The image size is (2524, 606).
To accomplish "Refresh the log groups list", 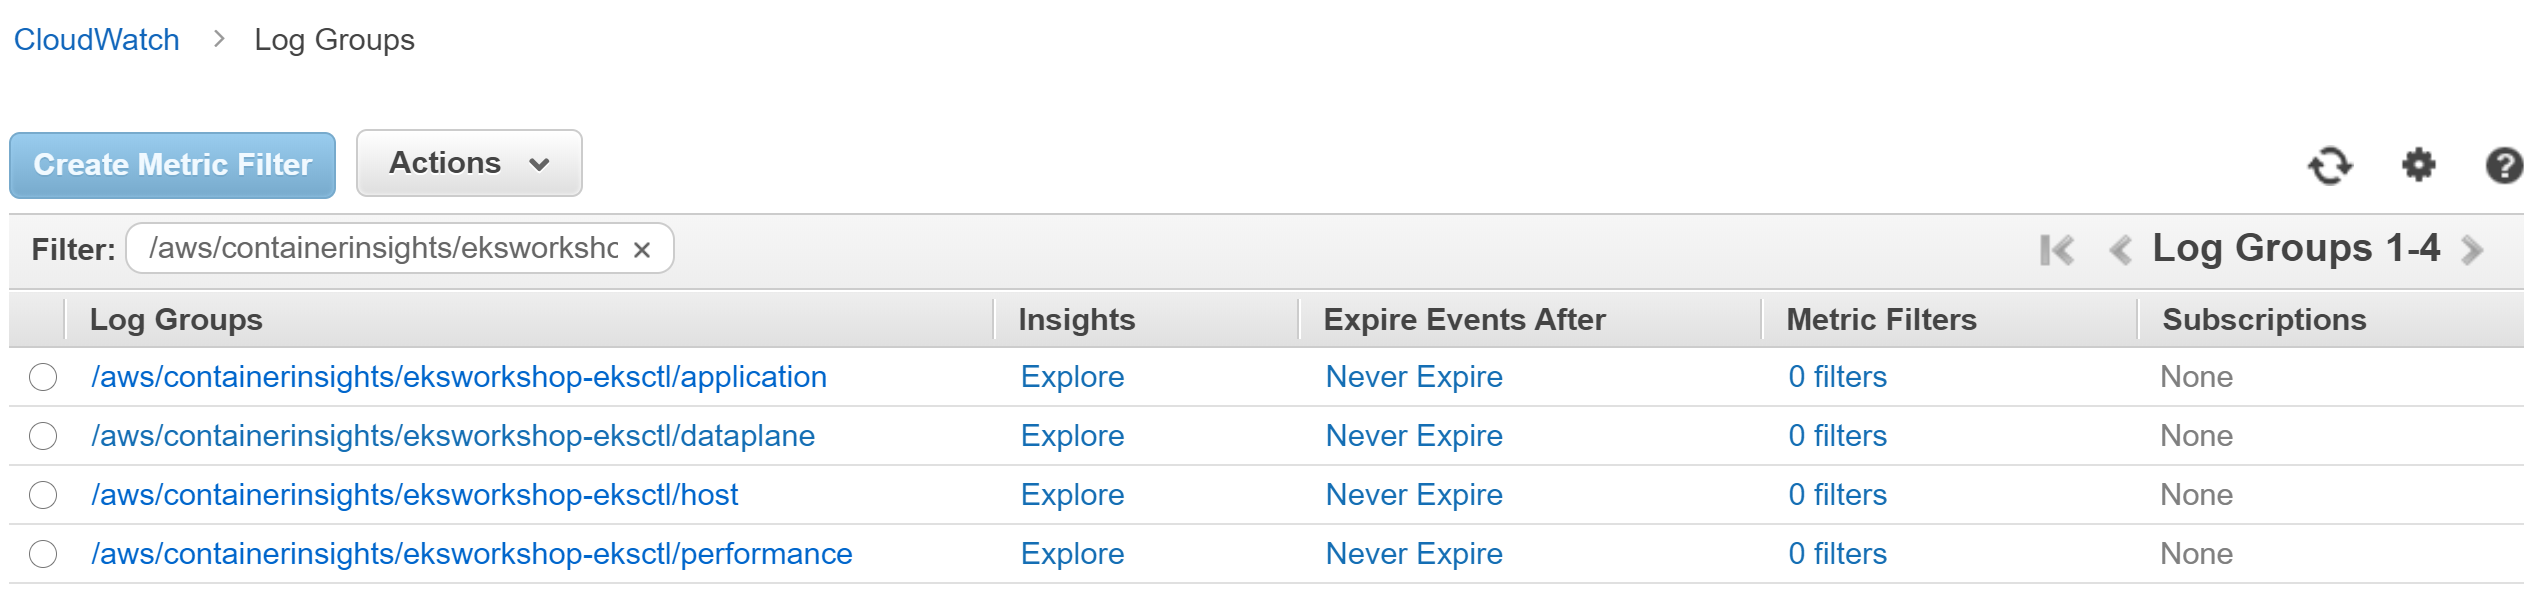I will [x=2330, y=165].
